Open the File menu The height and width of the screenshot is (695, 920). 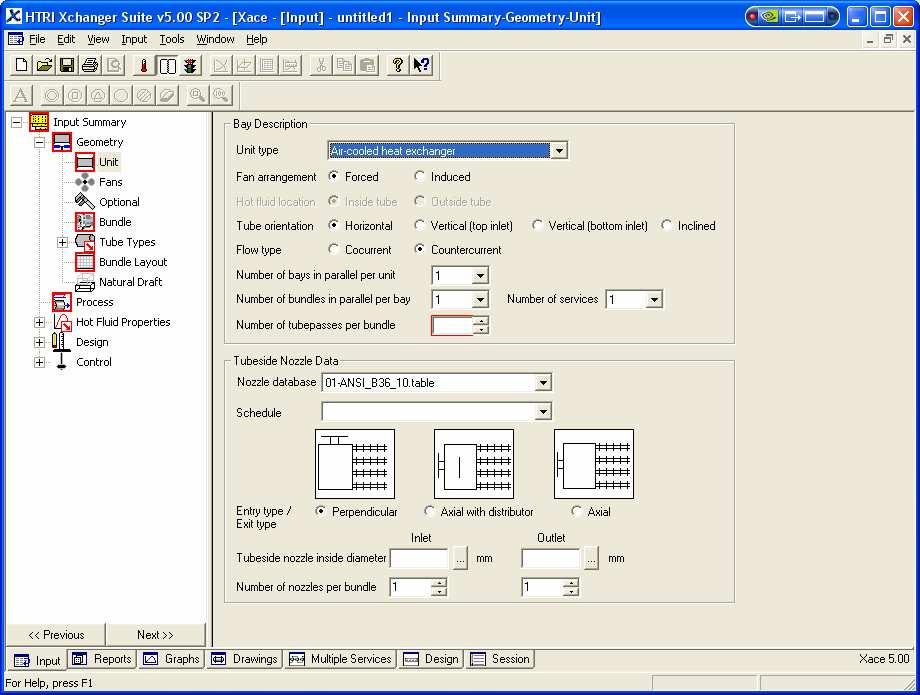pyautogui.click(x=37, y=39)
